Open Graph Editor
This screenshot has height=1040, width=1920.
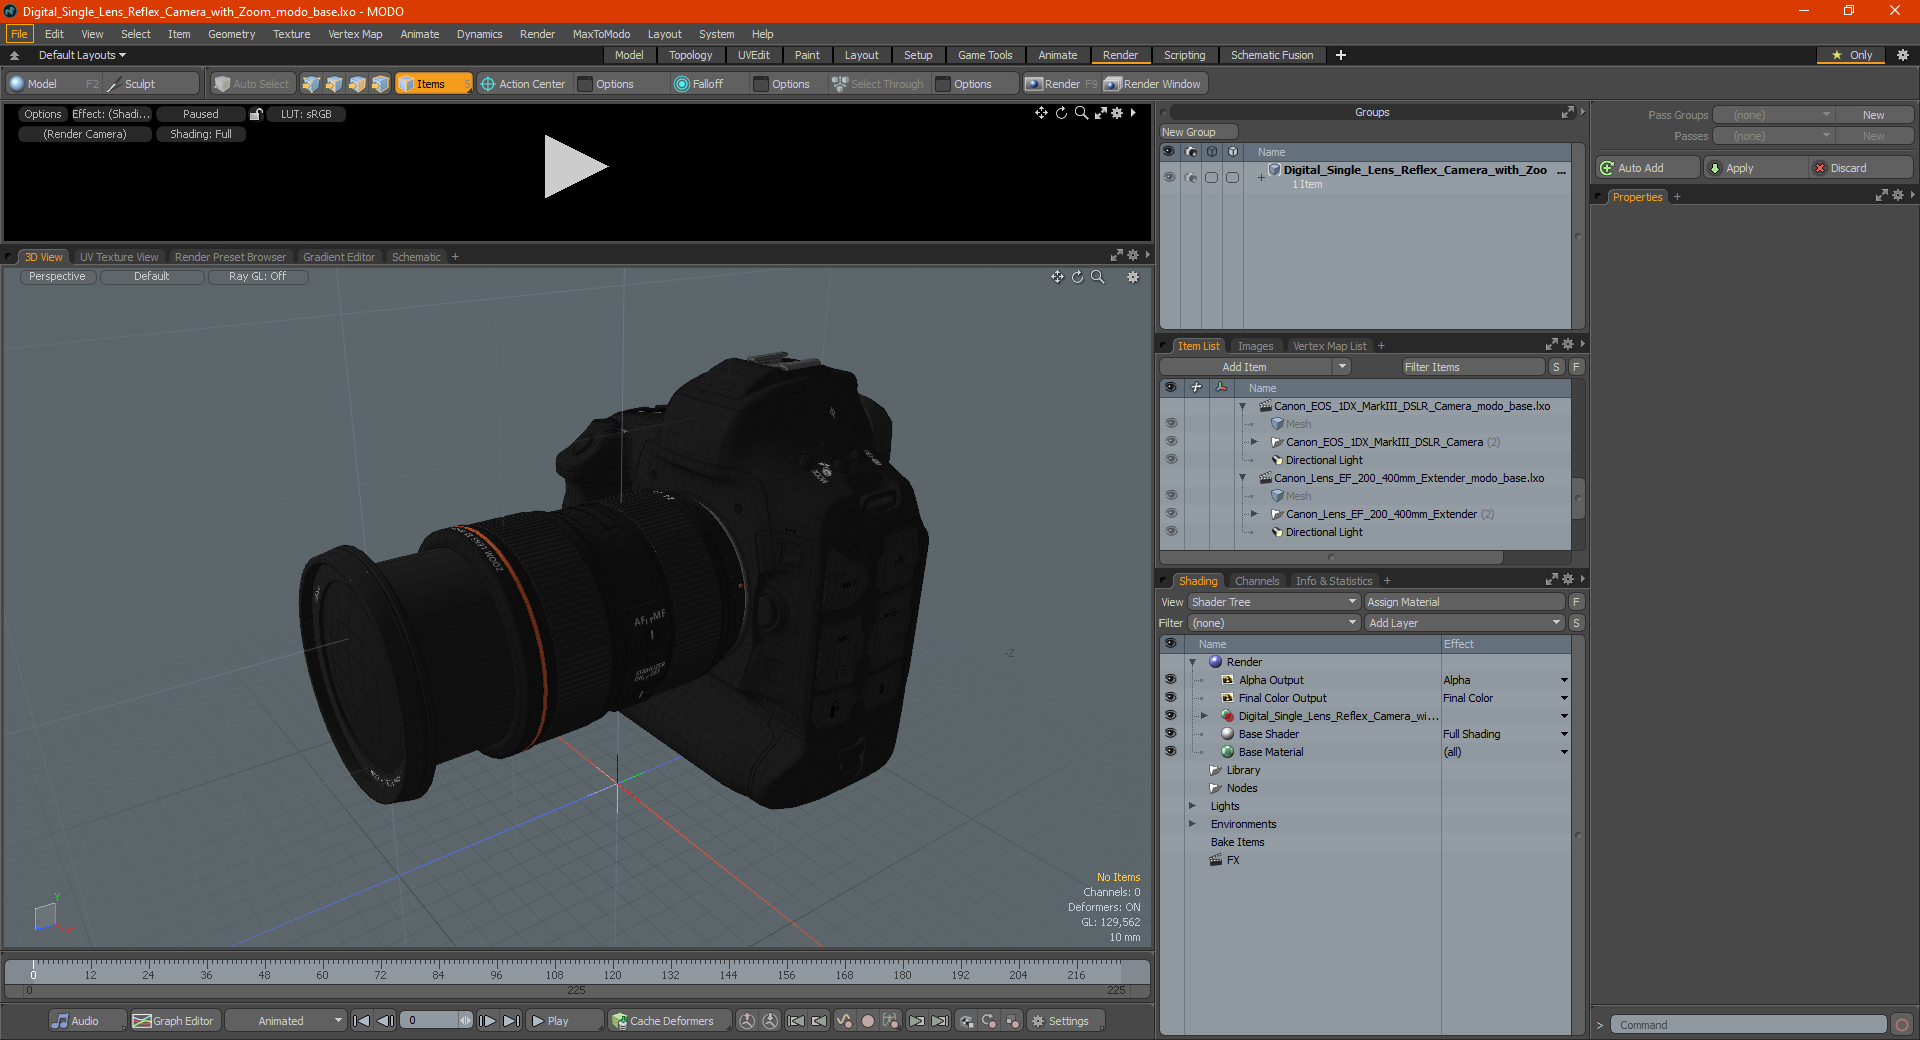click(x=174, y=1021)
